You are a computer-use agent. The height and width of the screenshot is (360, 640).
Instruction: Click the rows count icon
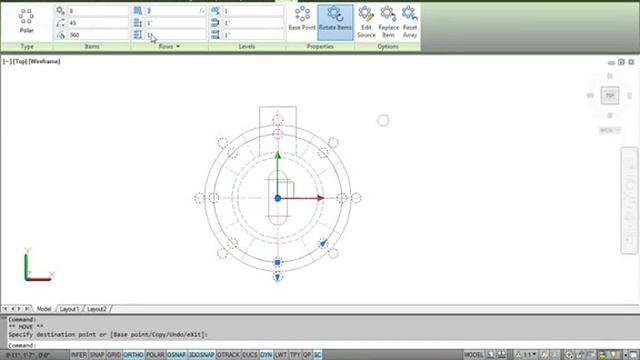[138, 11]
